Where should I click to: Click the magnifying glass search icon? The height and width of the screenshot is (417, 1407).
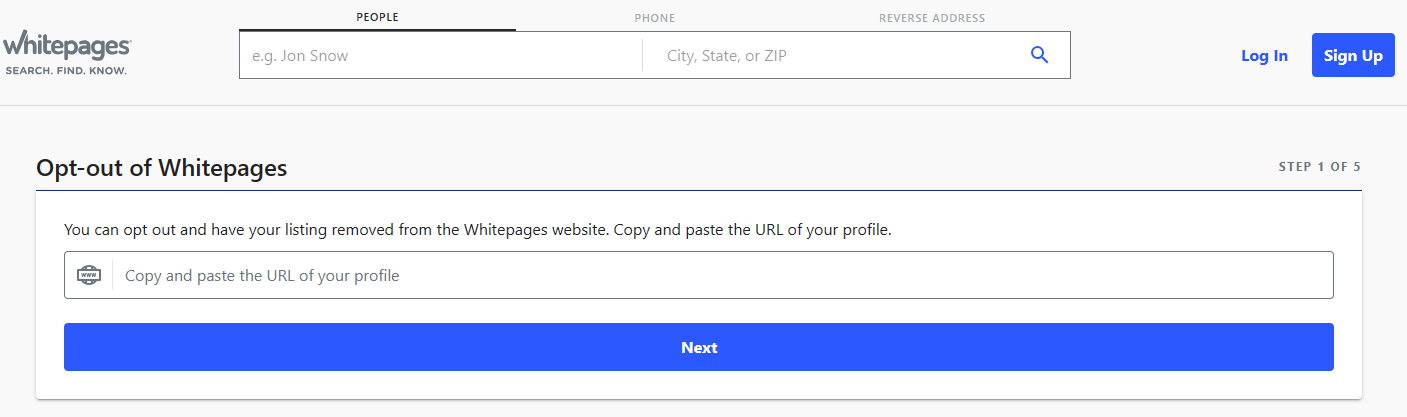coord(1039,55)
